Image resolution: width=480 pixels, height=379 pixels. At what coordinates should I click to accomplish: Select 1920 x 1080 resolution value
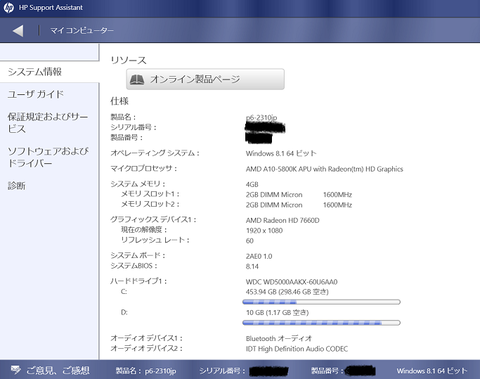pos(264,231)
